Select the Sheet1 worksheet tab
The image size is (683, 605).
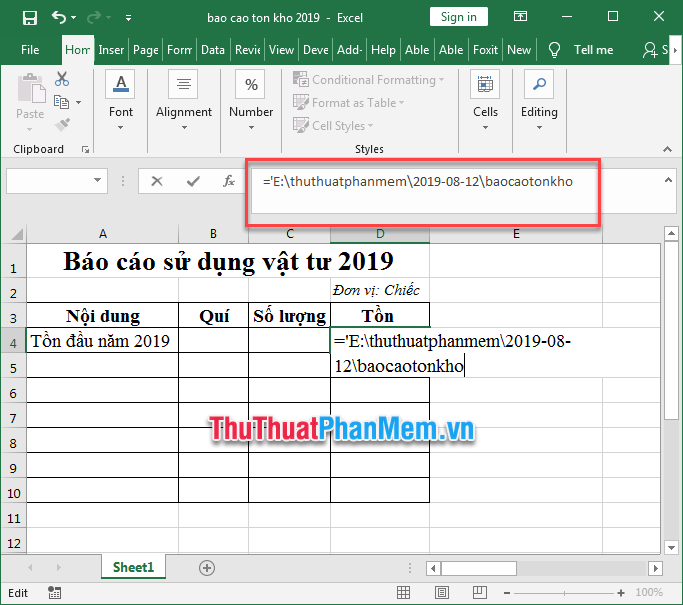point(133,567)
